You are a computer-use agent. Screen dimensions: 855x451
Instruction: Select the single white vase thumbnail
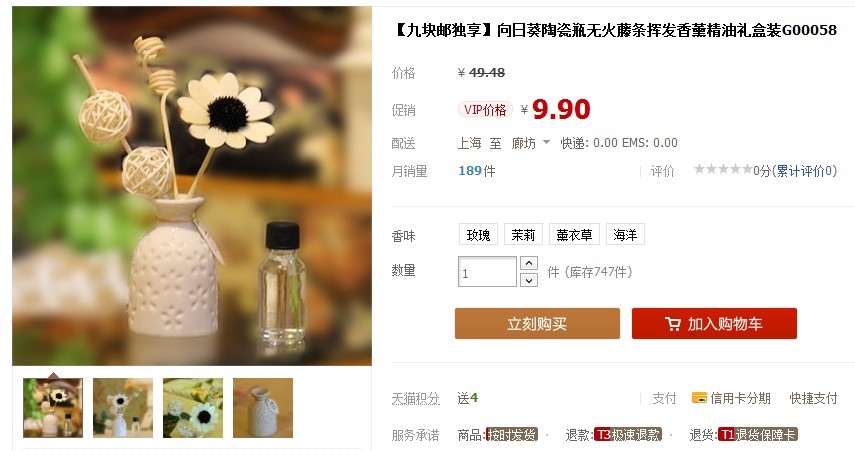263,408
